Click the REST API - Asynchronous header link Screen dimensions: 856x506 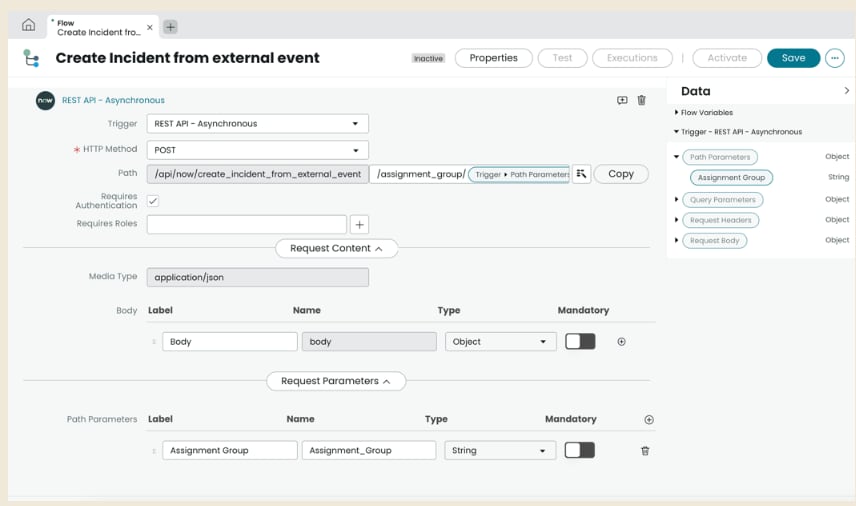pos(113,100)
